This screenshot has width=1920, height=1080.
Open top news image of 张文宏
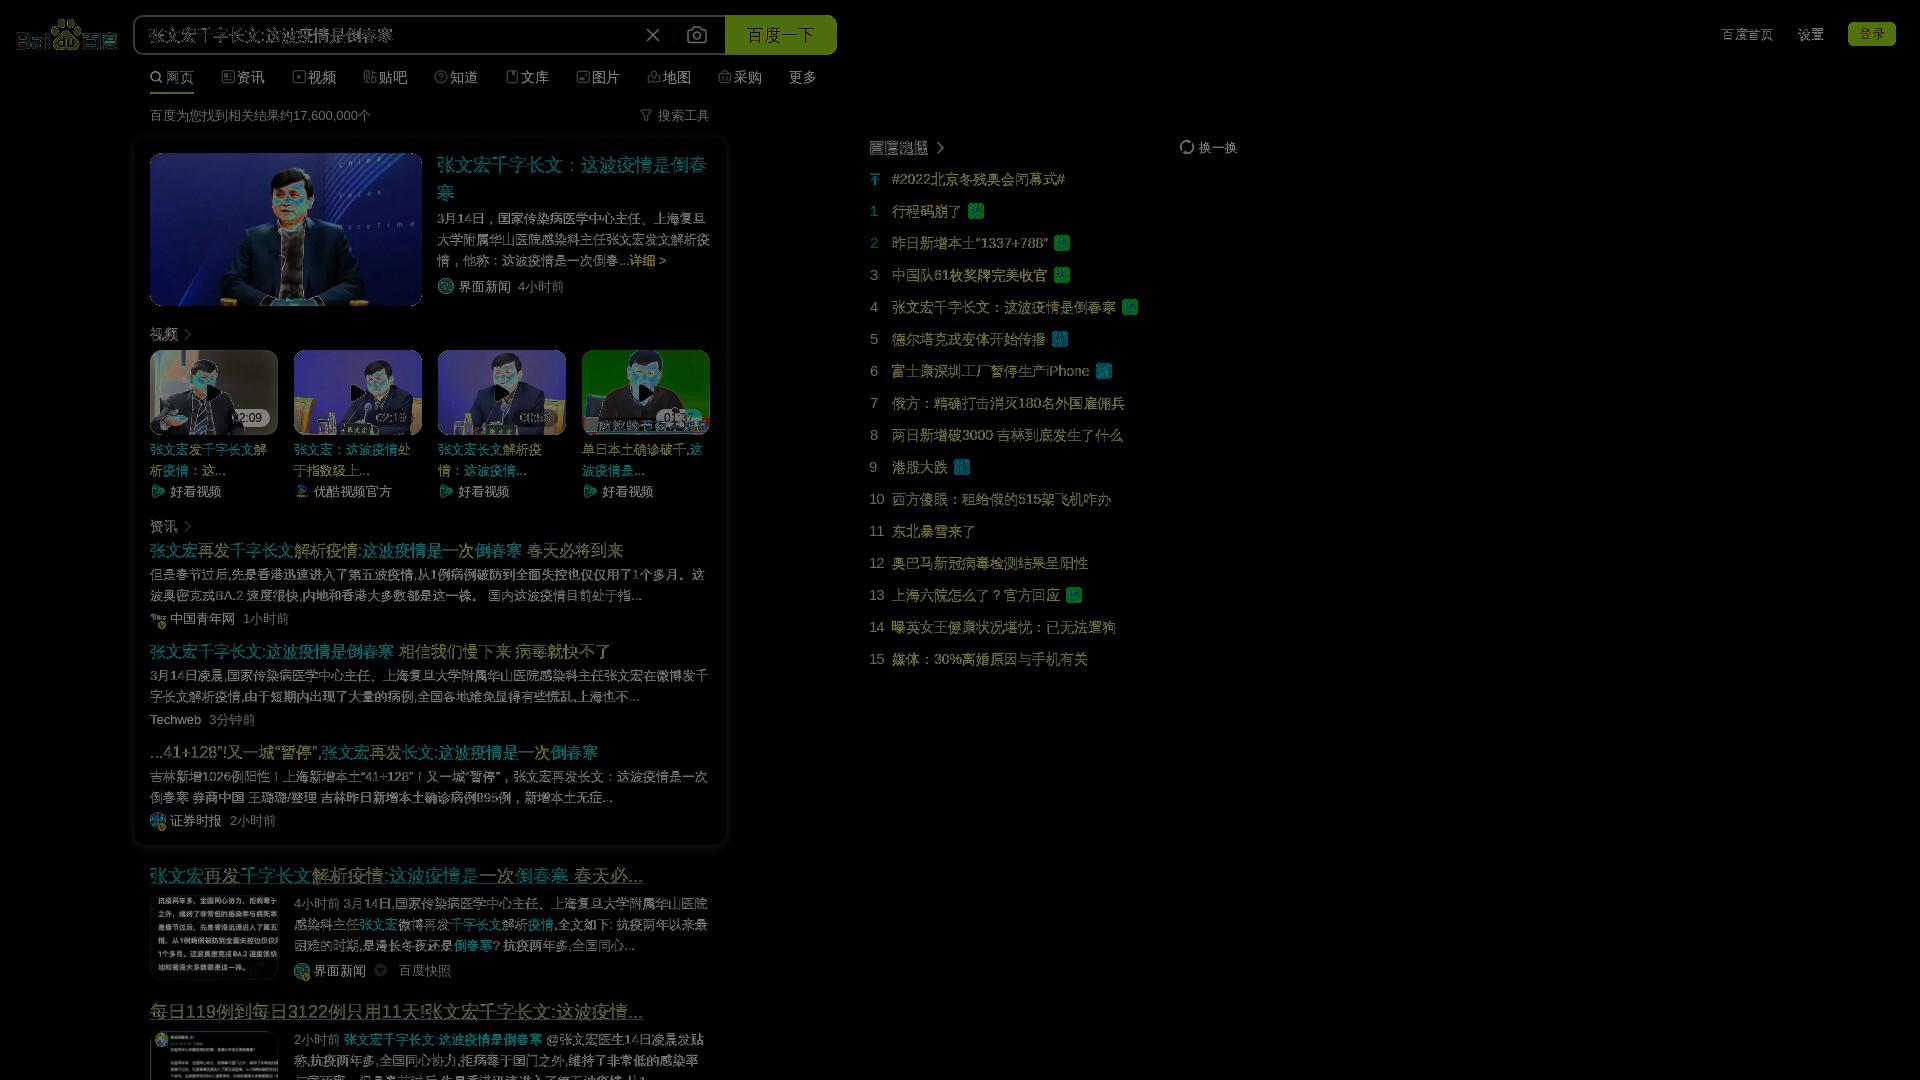[x=286, y=229]
